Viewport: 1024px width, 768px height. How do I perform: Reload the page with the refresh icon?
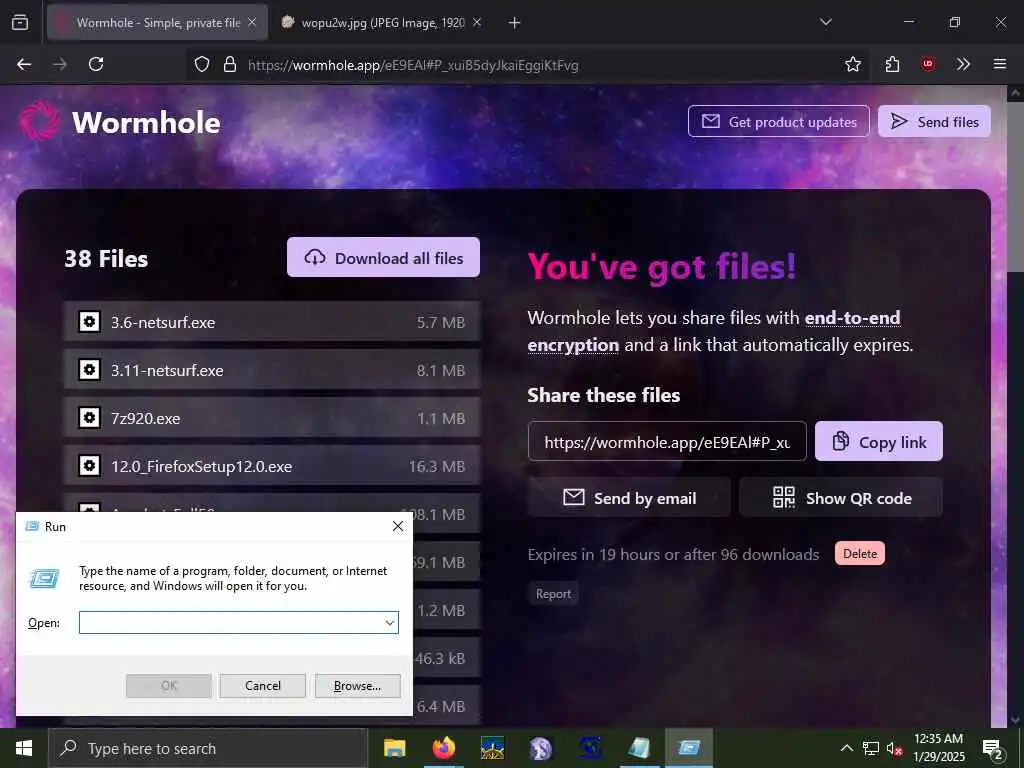coord(96,64)
